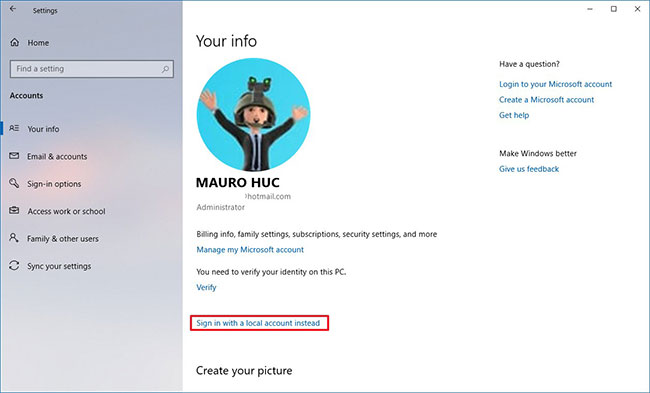Click the Sync your settings arrows icon

(14, 265)
